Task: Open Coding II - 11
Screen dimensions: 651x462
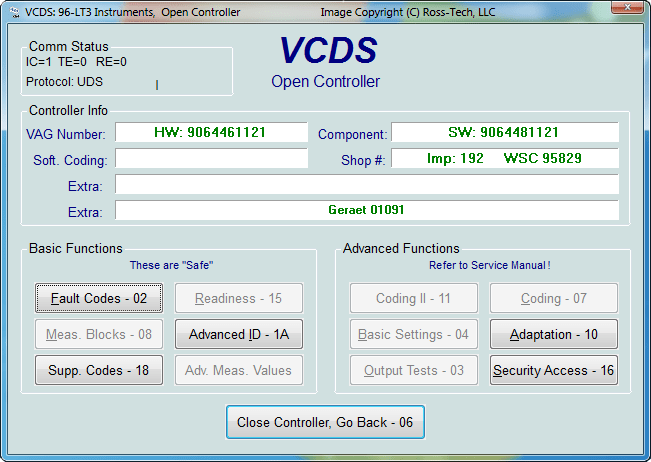Action: coord(413,298)
